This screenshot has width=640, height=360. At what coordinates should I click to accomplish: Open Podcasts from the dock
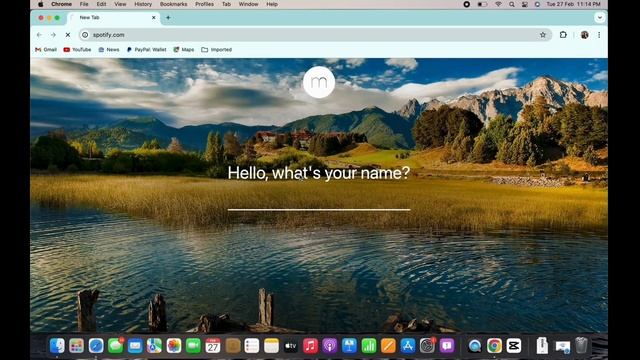coord(330,346)
